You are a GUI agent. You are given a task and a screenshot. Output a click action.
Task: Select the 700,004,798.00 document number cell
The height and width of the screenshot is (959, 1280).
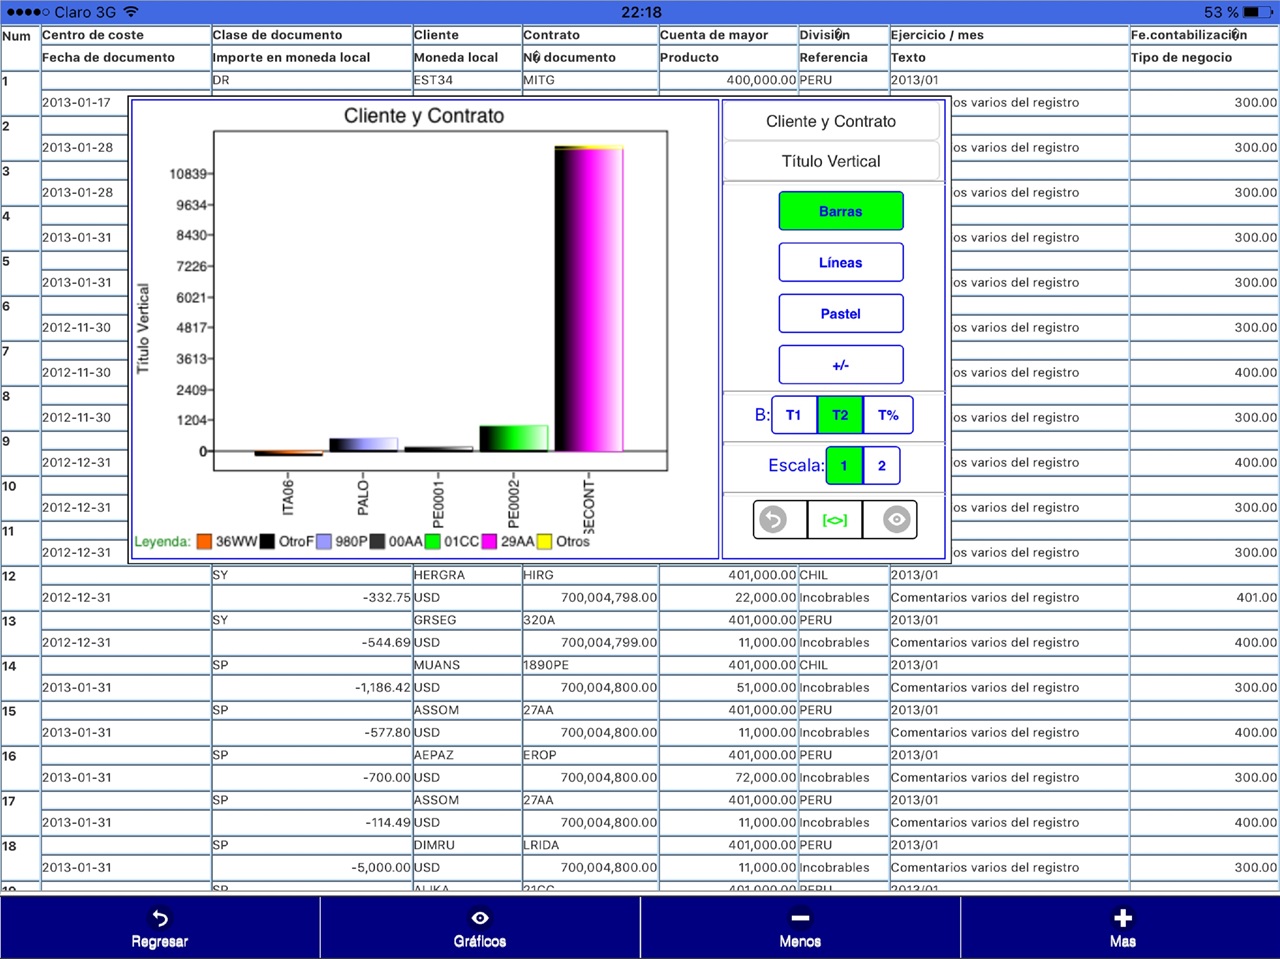pyautogui.click(x=590, y=598)
